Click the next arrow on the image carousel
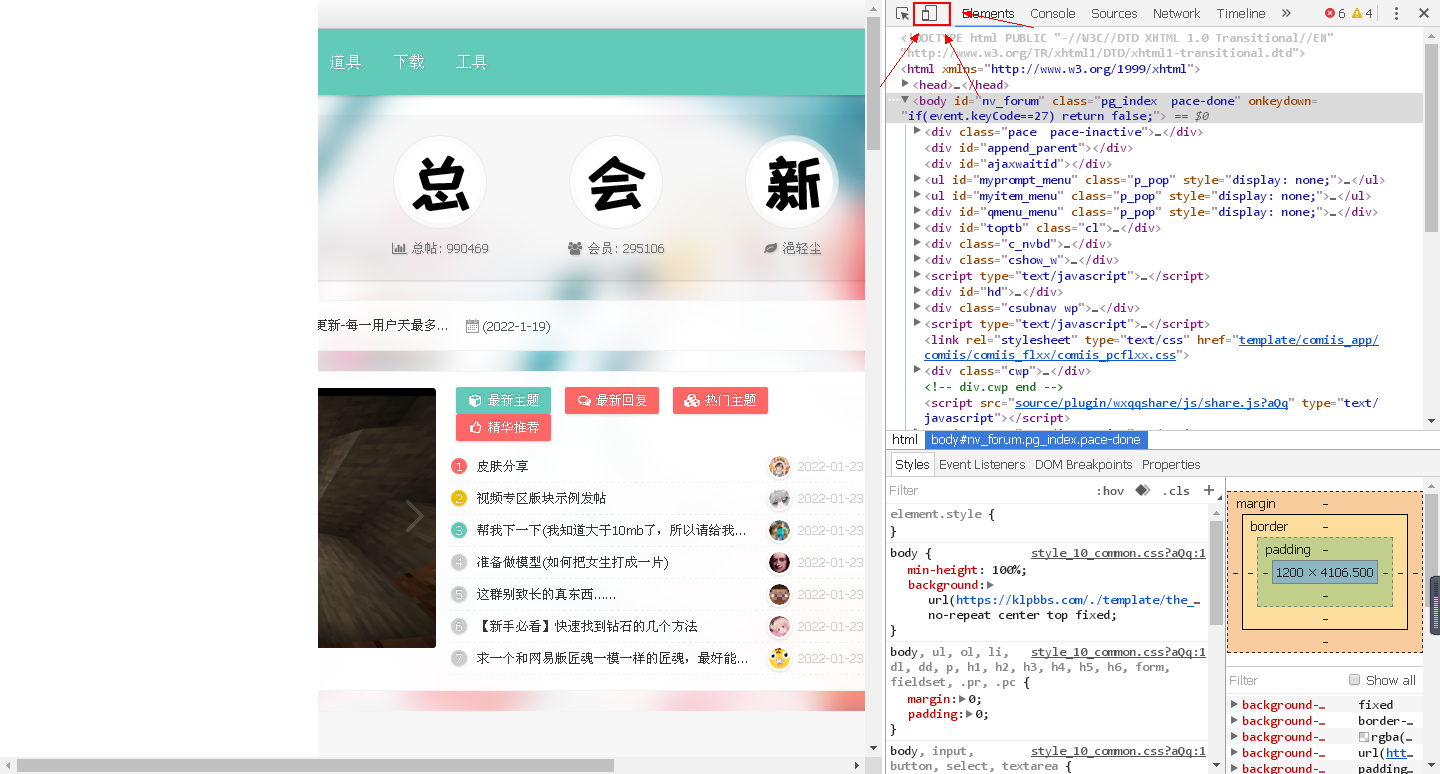This screenshot has height=774, width=1440. pyautogui.click(x=415, y=517)
